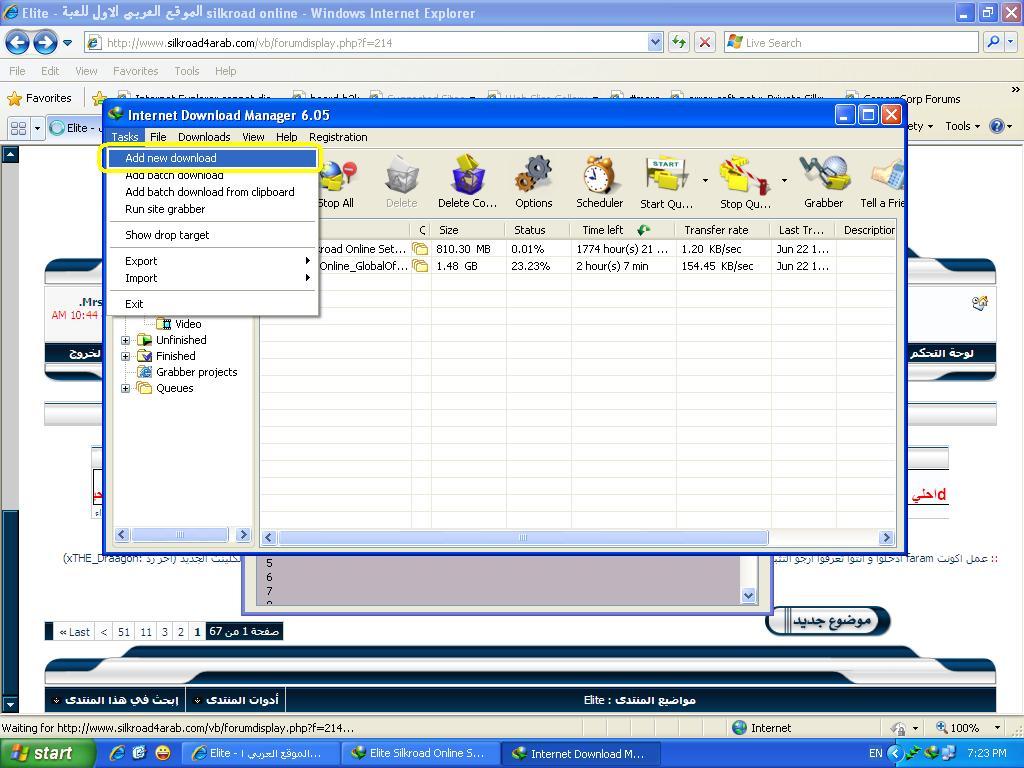Click the Video category icon in IDM tree

163,324
